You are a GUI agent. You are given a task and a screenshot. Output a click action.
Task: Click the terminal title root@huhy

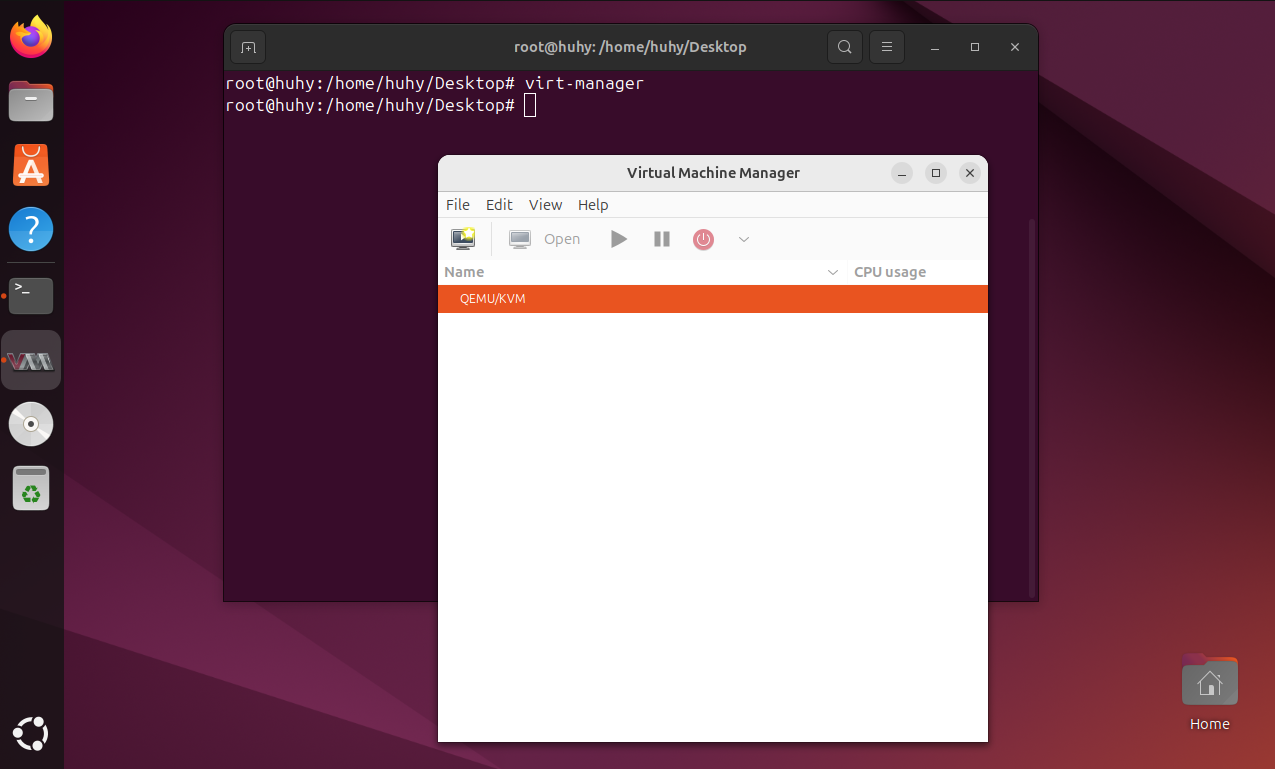pyautogui.click(x=630, y=47)
